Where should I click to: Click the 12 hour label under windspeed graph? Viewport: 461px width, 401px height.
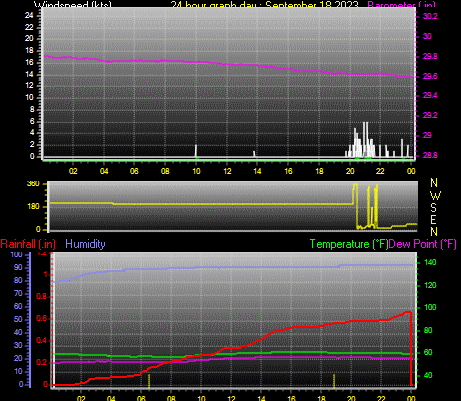point(227,171)
